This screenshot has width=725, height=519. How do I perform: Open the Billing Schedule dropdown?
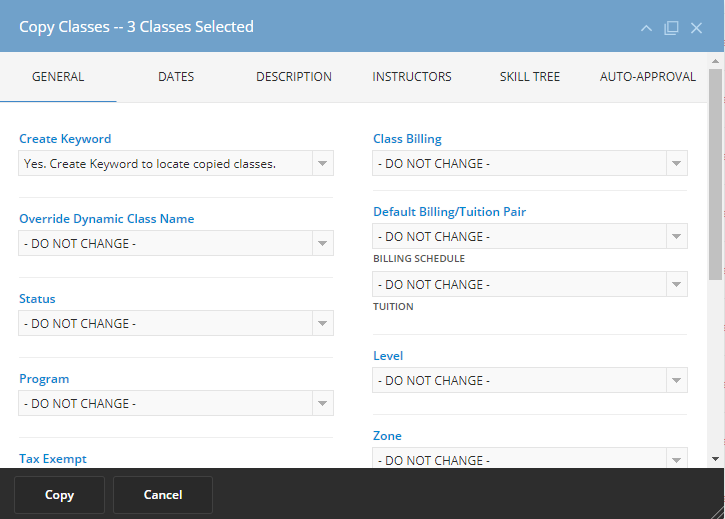(x=530, y=236)
